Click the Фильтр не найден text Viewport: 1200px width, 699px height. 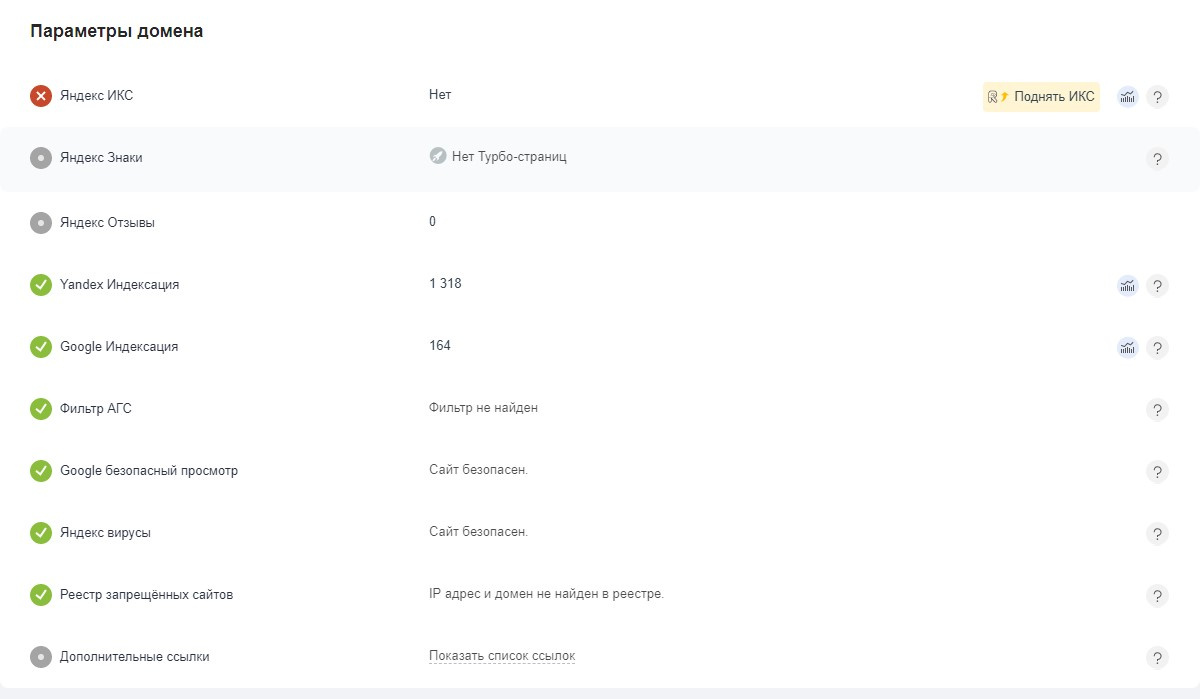pos(484,408)
